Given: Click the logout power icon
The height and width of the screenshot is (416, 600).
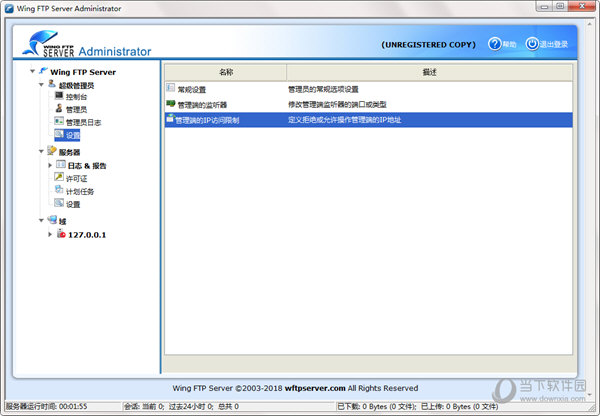Looking at the screenshot, I should point(532,44).
